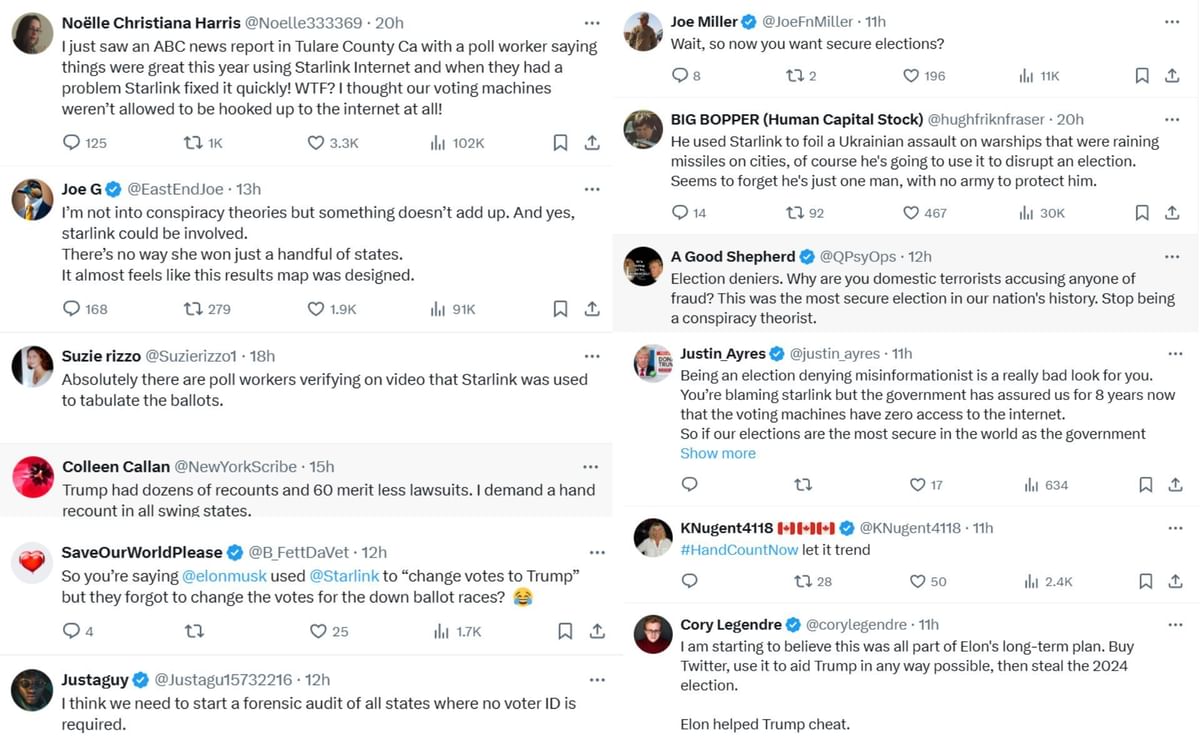
Task: Reply to Noëlle Christiana Harris's tweet
Action: pos(70,142)
